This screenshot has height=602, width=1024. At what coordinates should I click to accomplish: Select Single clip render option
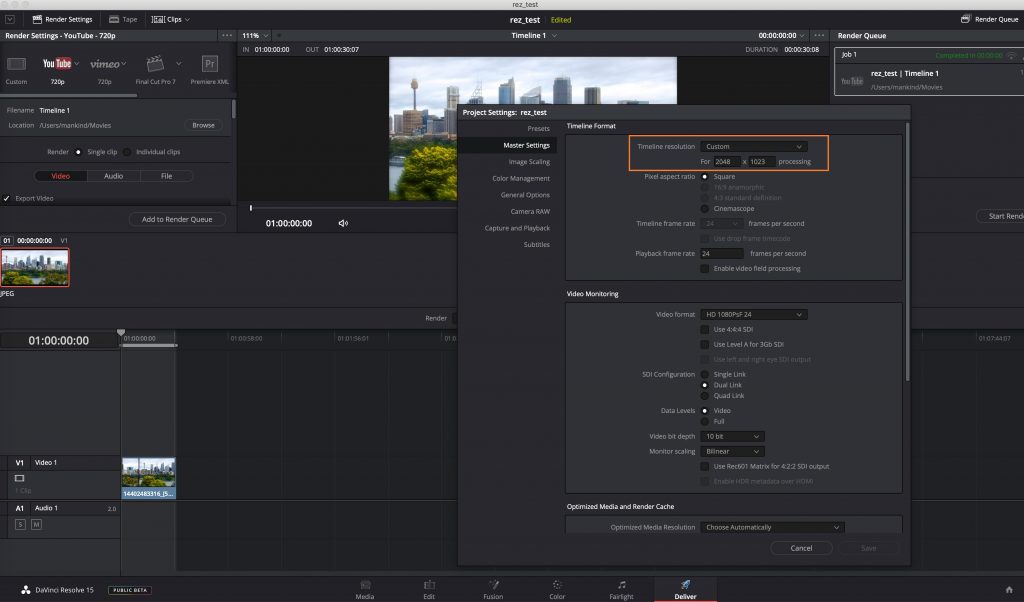(x=78, y=152)
